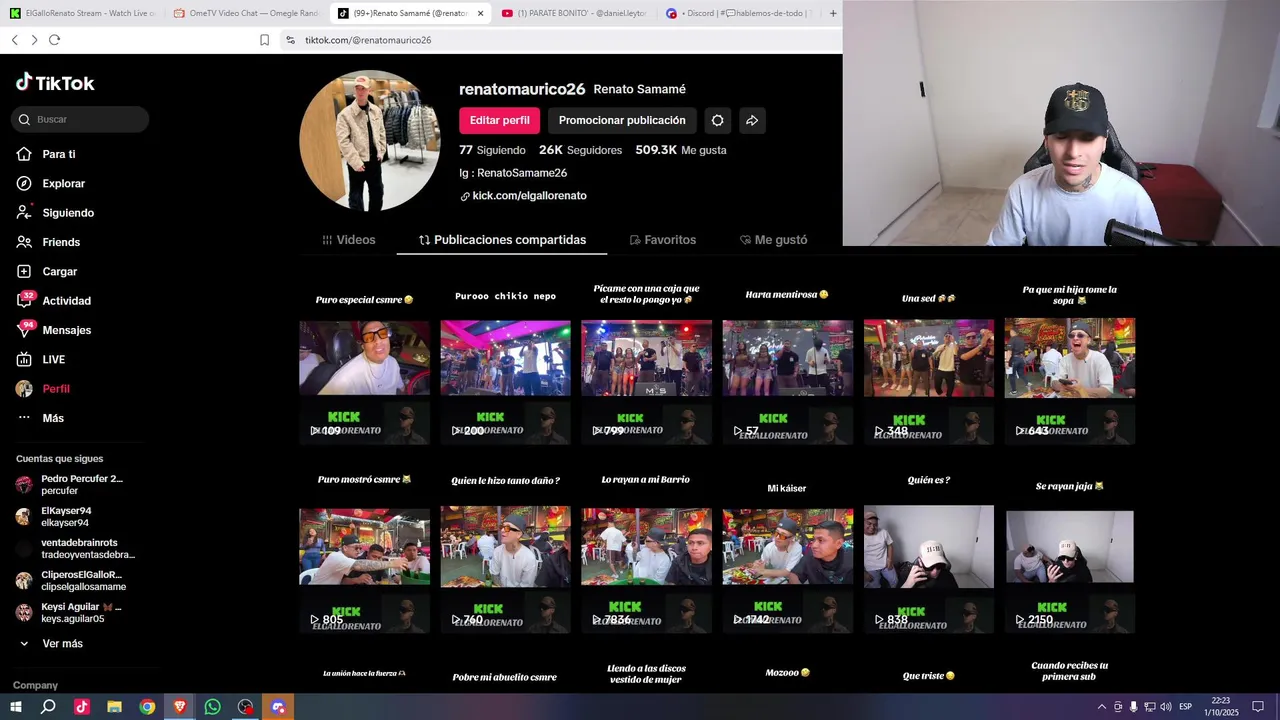The image size is (1280, 720).
Task: Click the share profile arrow icon
Action: (x=752, y=120)
